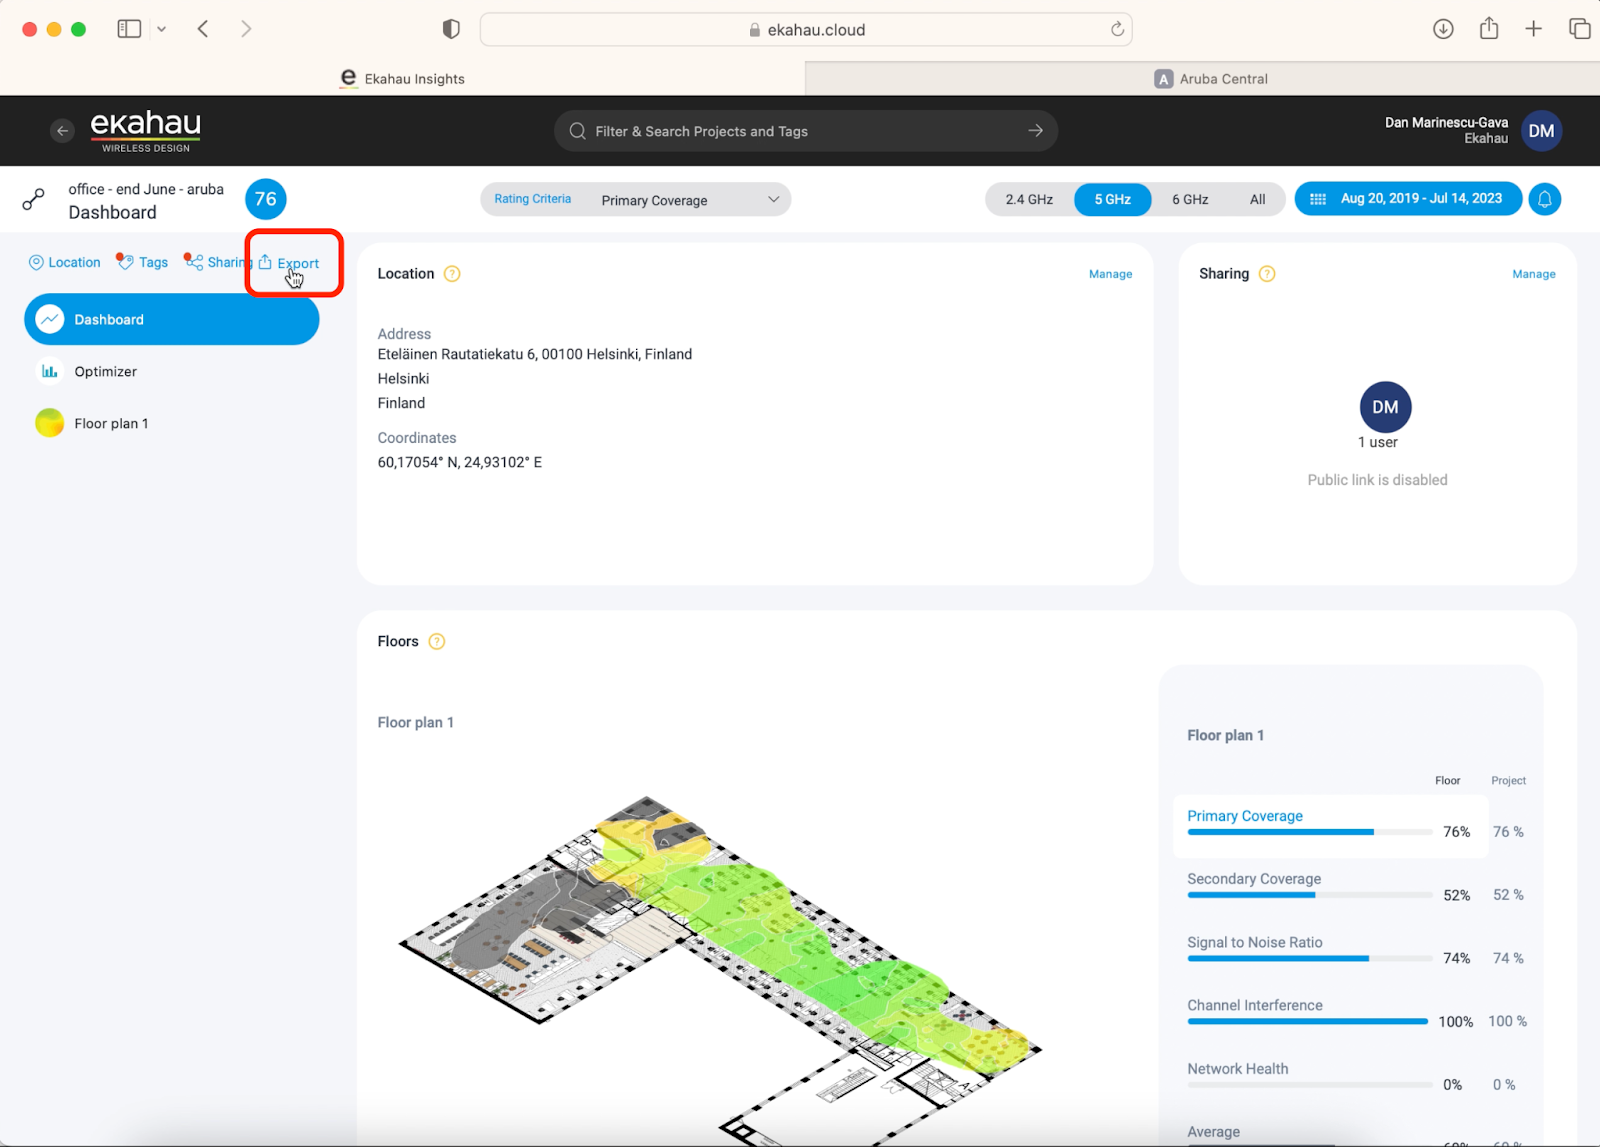The image size is (1600, 1147).
Task: Click Manage link in Sharing panel
Action: click(1533, 274)
